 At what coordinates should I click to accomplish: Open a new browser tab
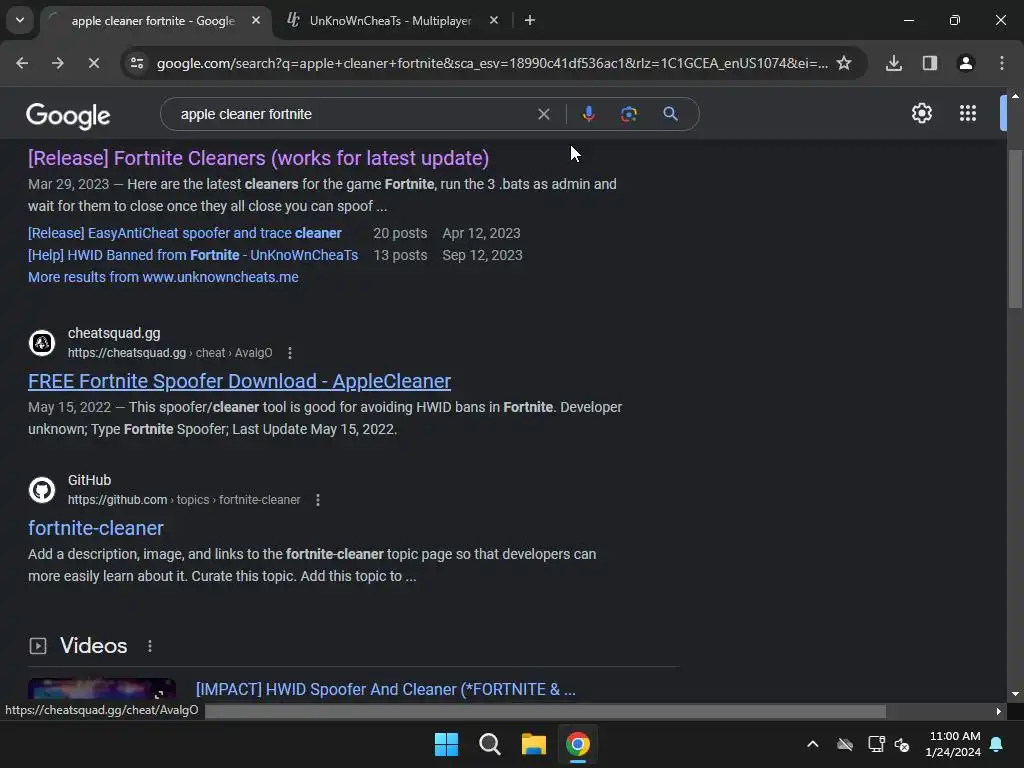point(530,20)
